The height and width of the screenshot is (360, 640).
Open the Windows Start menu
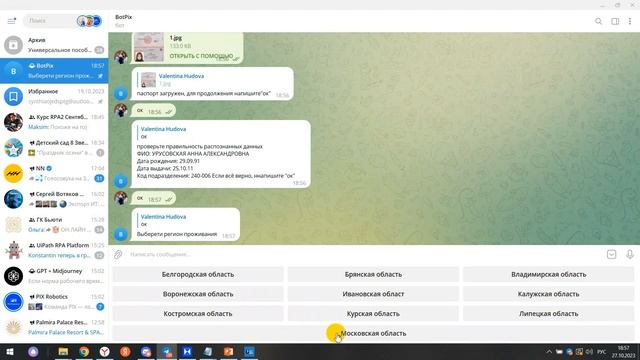pos(10,351)
